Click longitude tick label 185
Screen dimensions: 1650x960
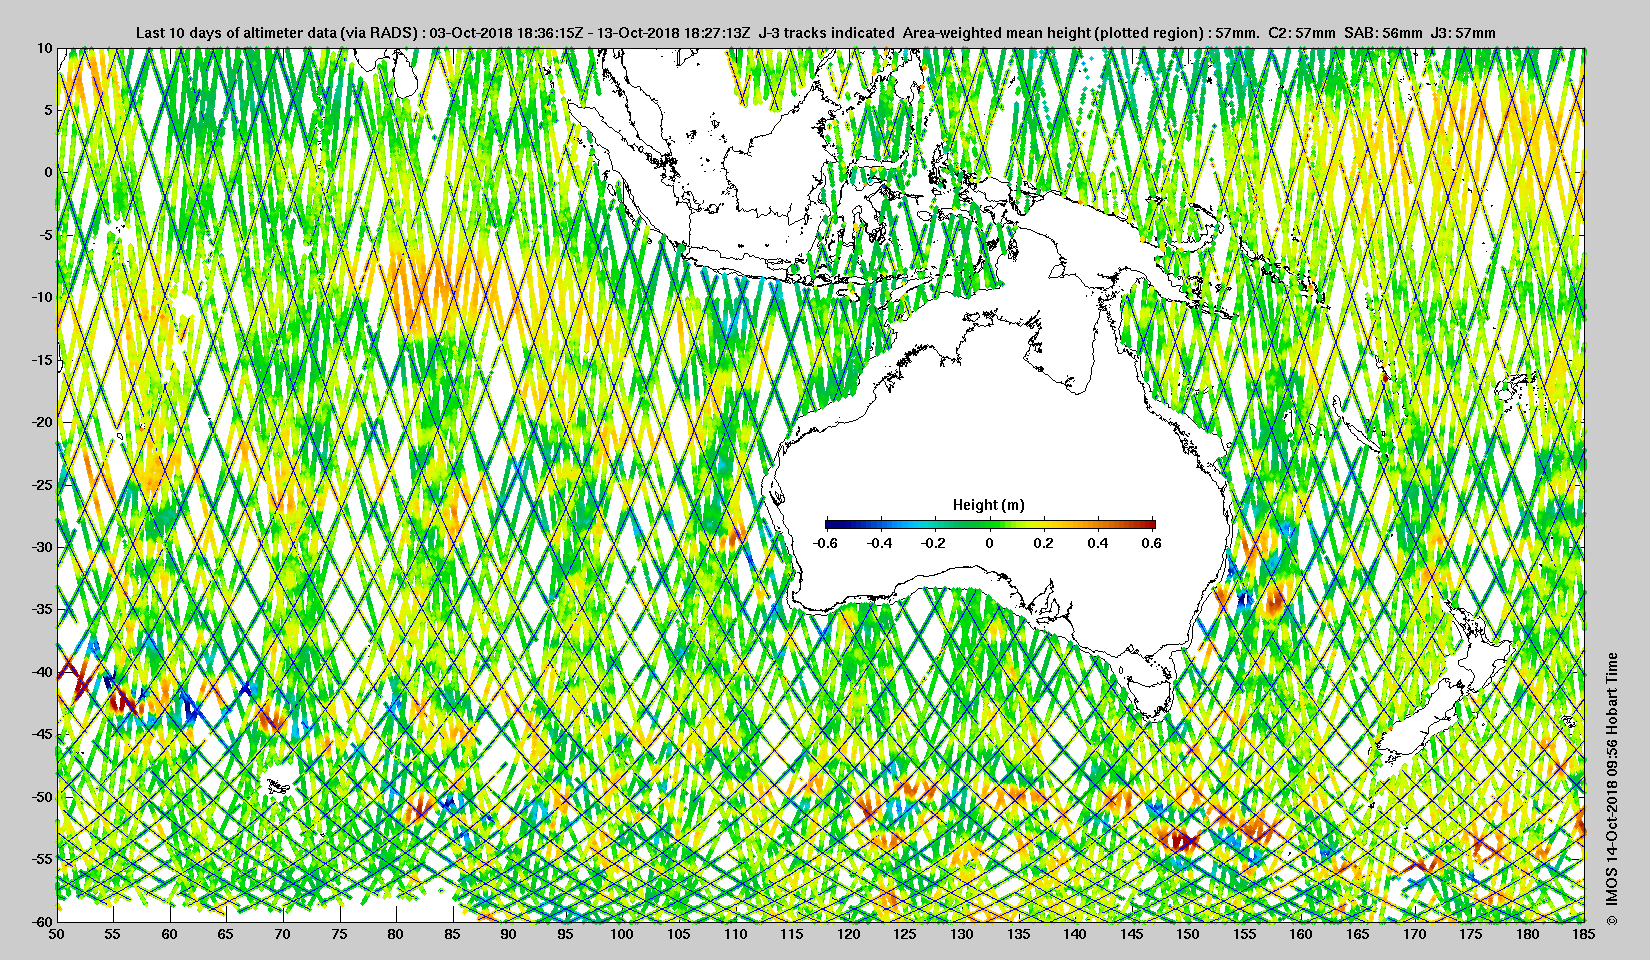[1584, 934]
